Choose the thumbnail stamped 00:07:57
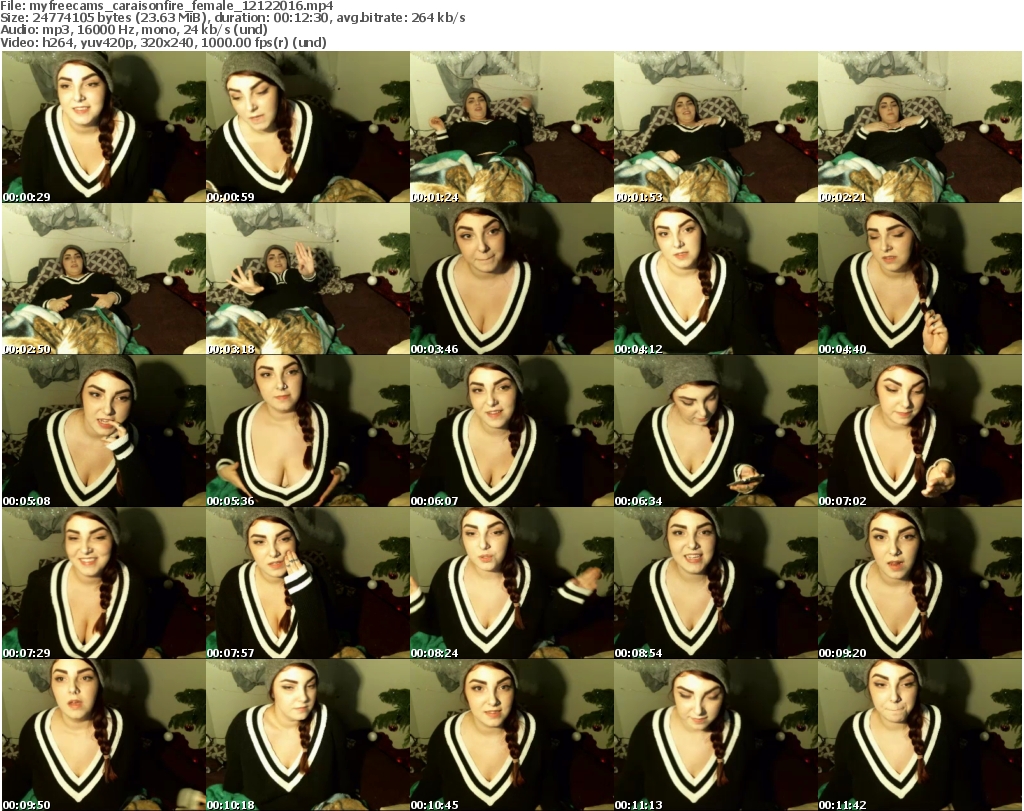1024x811 pixels. (308, 583)
